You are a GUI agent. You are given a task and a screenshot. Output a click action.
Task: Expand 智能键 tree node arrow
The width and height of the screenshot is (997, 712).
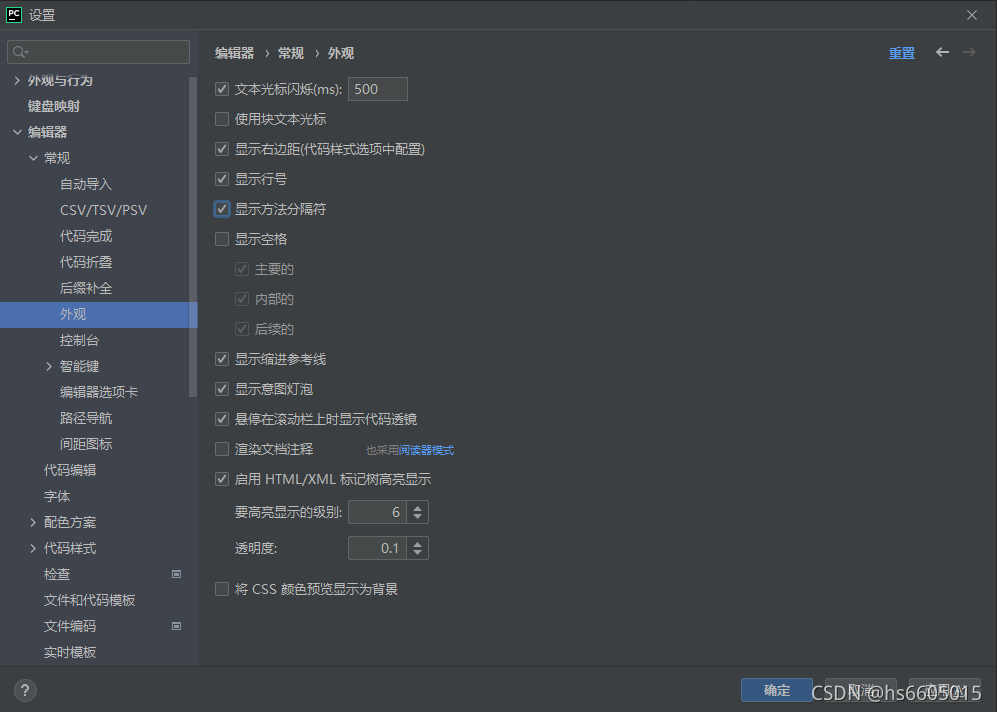pos(49,366)
